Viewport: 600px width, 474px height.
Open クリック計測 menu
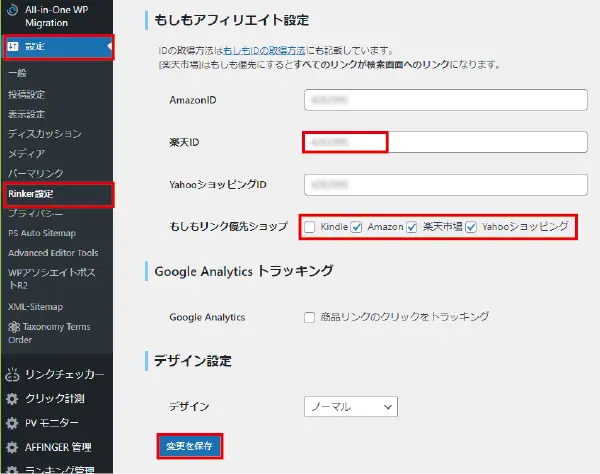click(55, 399)
